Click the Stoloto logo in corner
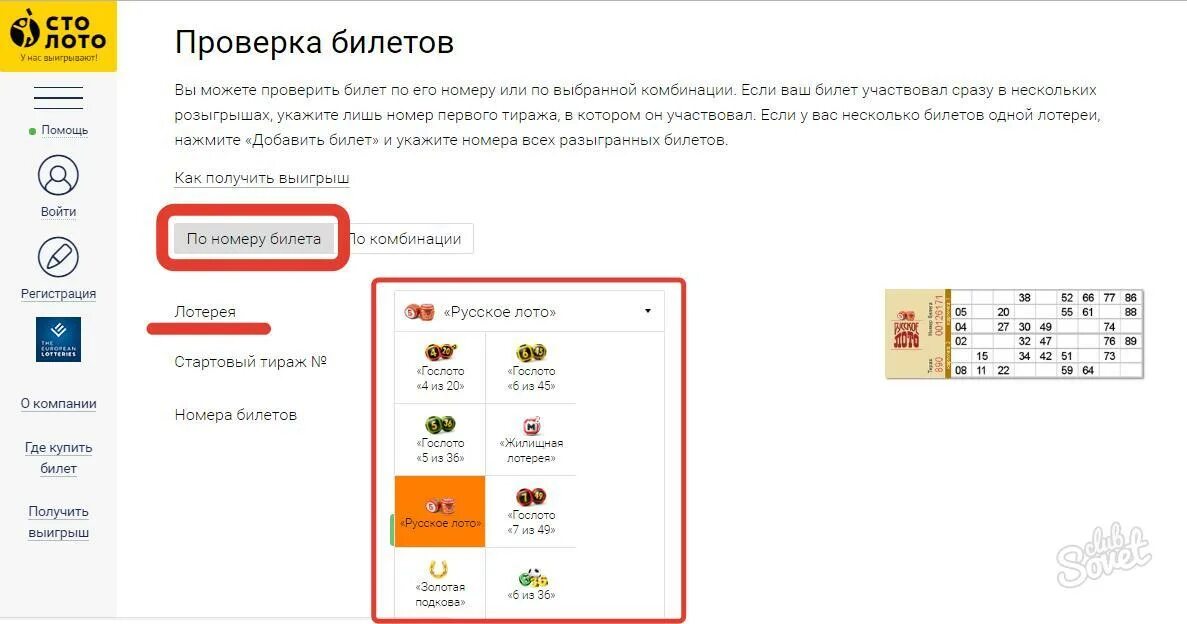The height and width of the screenshot is (624, 1187). click(x=58, y=36)
